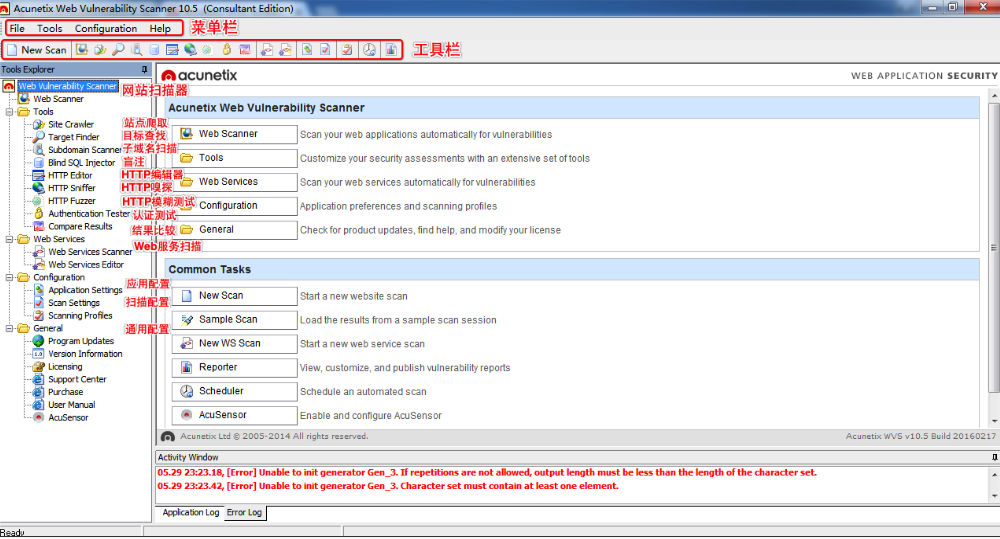Click Activity Window scrollbar down arrow
1000x539 pixels.
(994, 496)
